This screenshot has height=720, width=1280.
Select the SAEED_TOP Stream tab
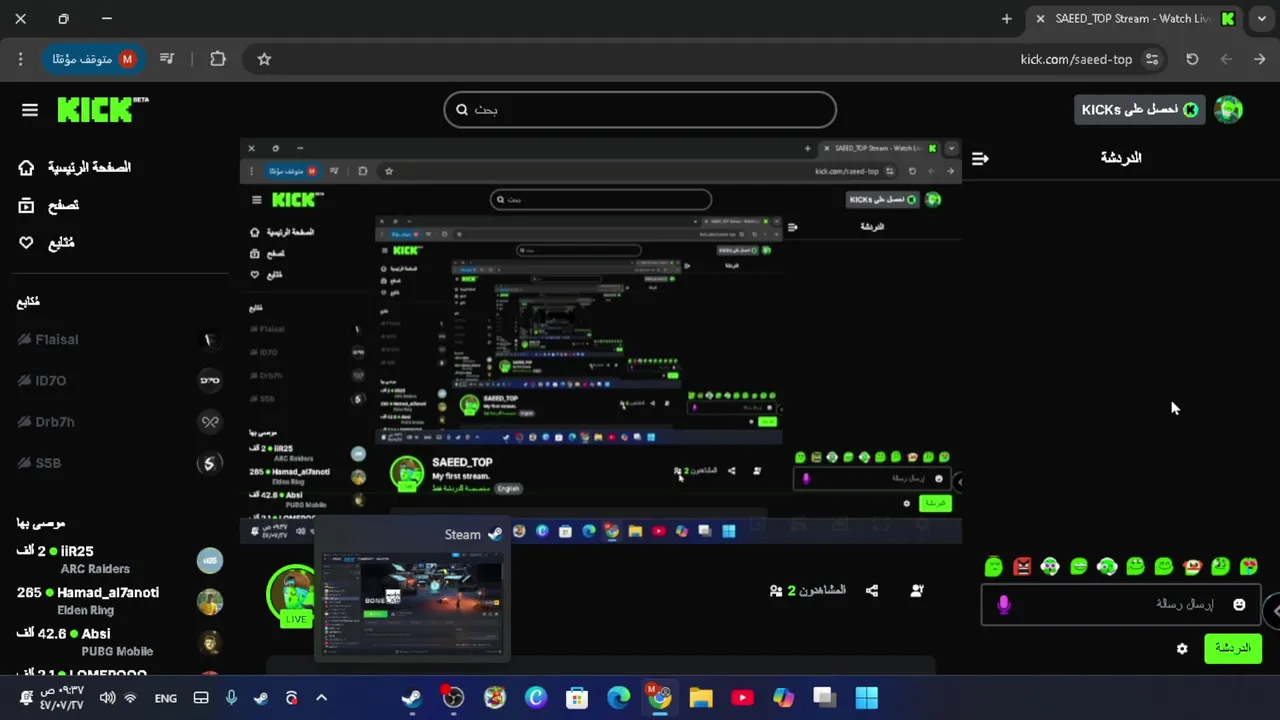tap(1135, 19)
